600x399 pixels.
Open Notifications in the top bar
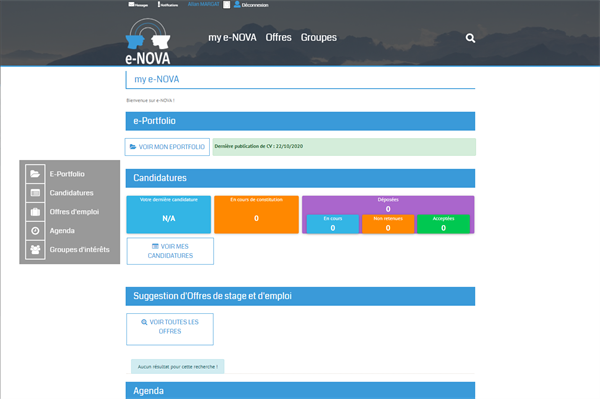[x=168, y=5]
